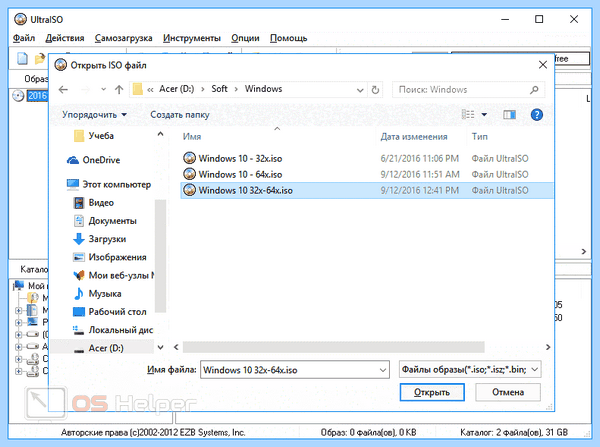The image size is (600, 447).
Task: Sort by Имя column header
Action: click(x=192, y=137)
